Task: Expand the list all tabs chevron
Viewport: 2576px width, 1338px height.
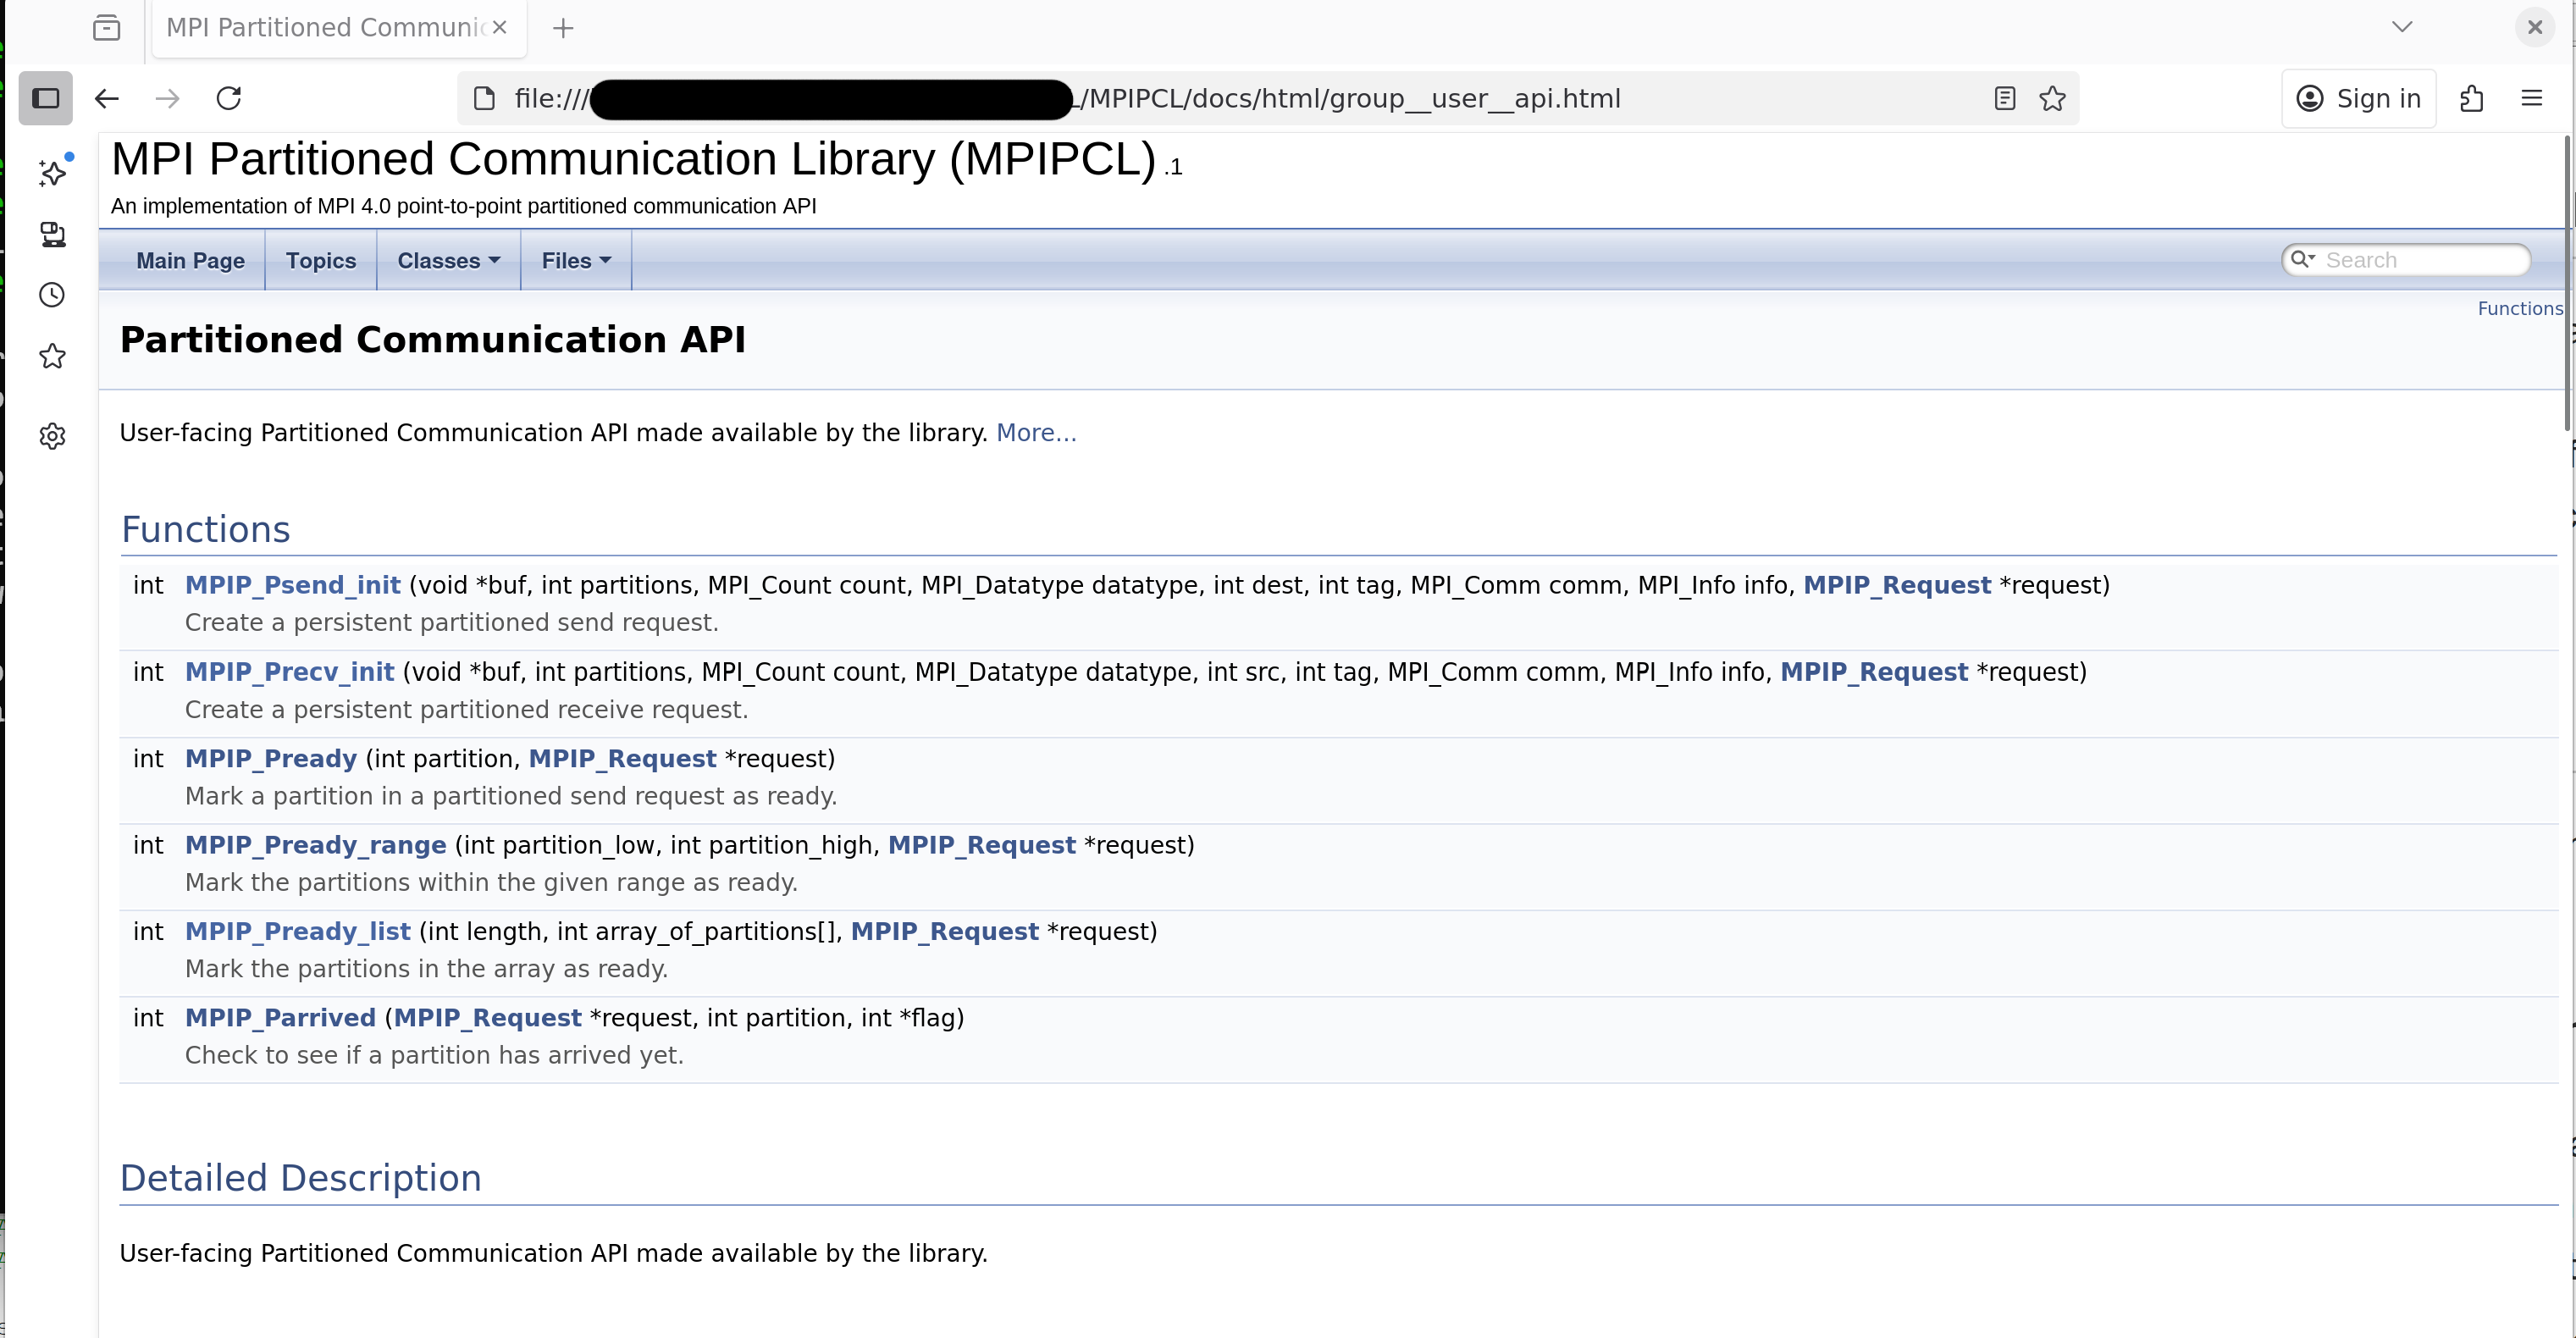Action: tap(2402, 27)
